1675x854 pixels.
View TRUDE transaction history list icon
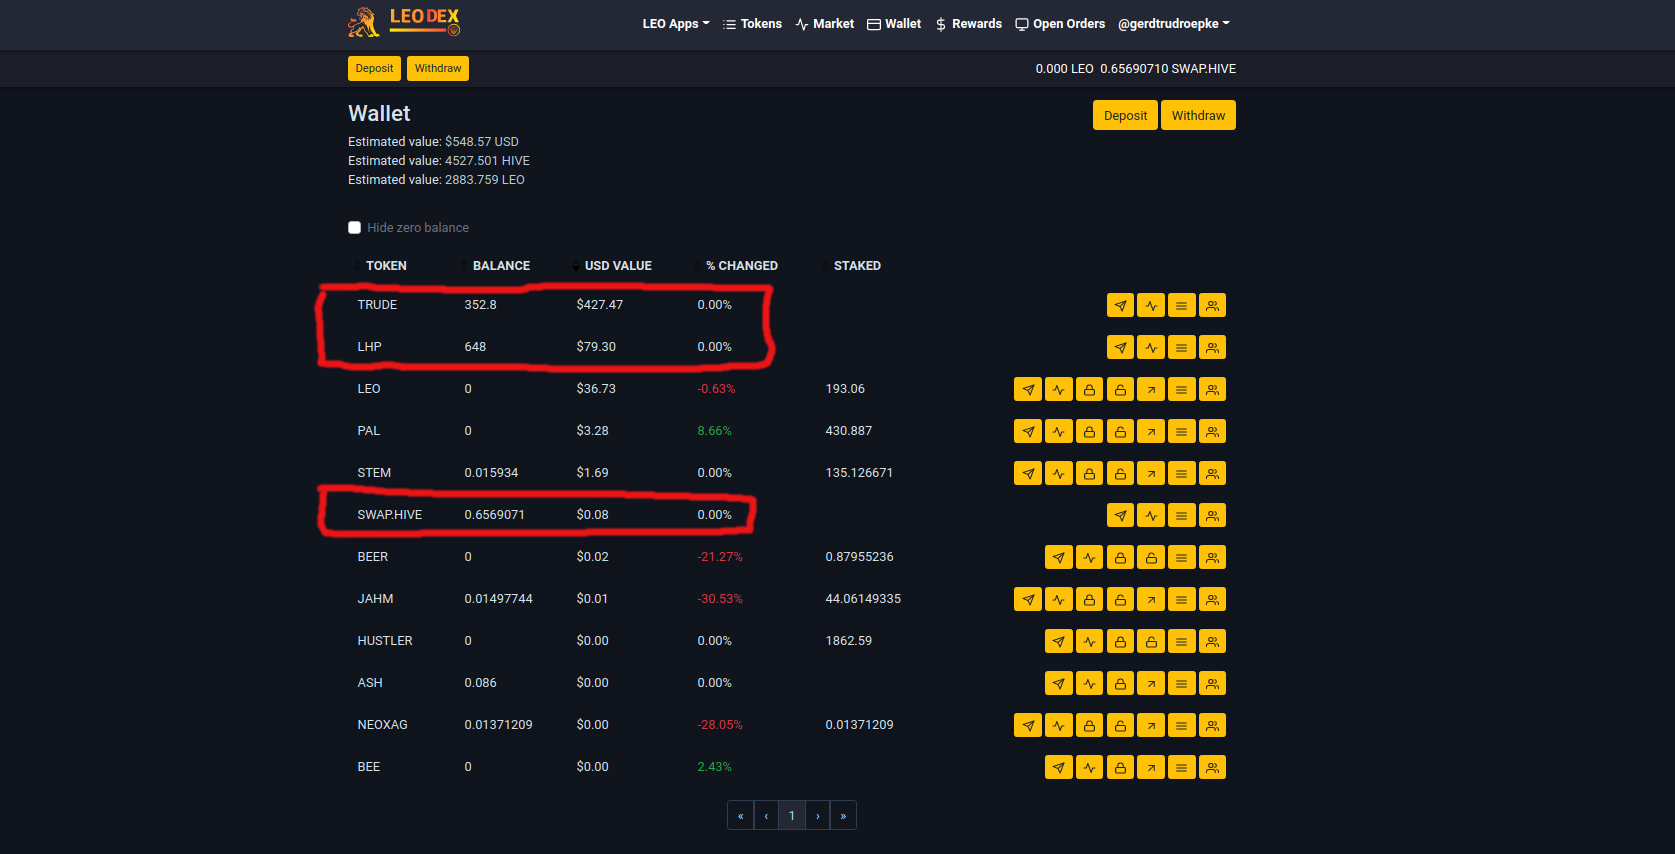(x=1182, y=305)
